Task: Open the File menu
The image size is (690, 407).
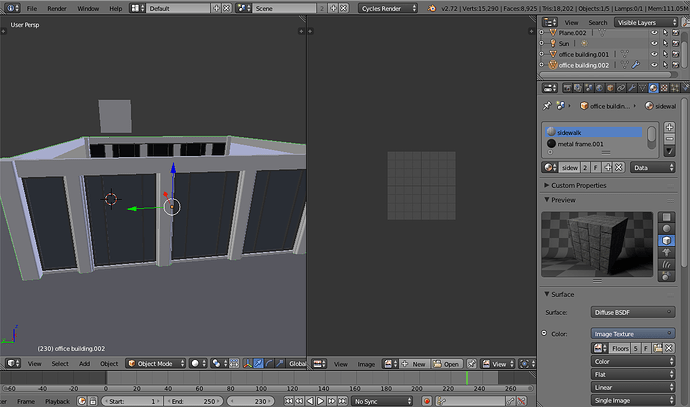Action: coord(32,8)
